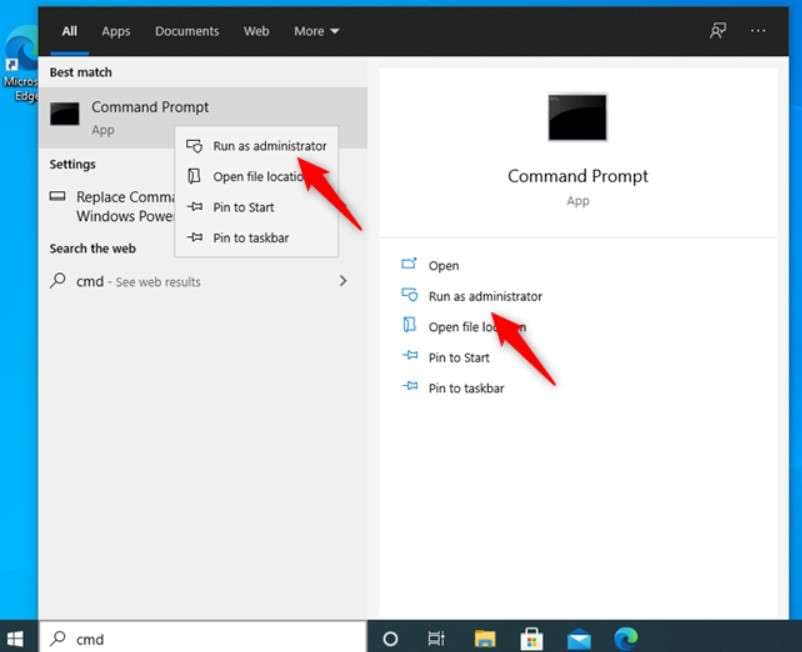The height and width of the screenshot is (652, 802).
Task: Click keyboard icon next to Replace Command setting
Action: [x=57, y=196]
